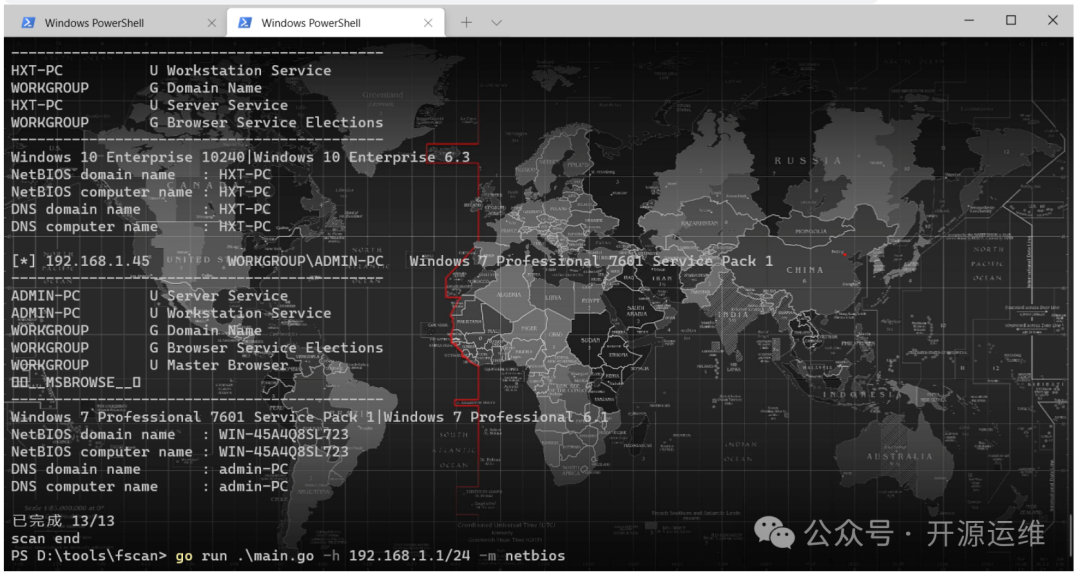Click 'NetBIOS computer name : HXT-PC' line
The height and width of the screenshot is (577, 1080).
(x=141, y=191)
